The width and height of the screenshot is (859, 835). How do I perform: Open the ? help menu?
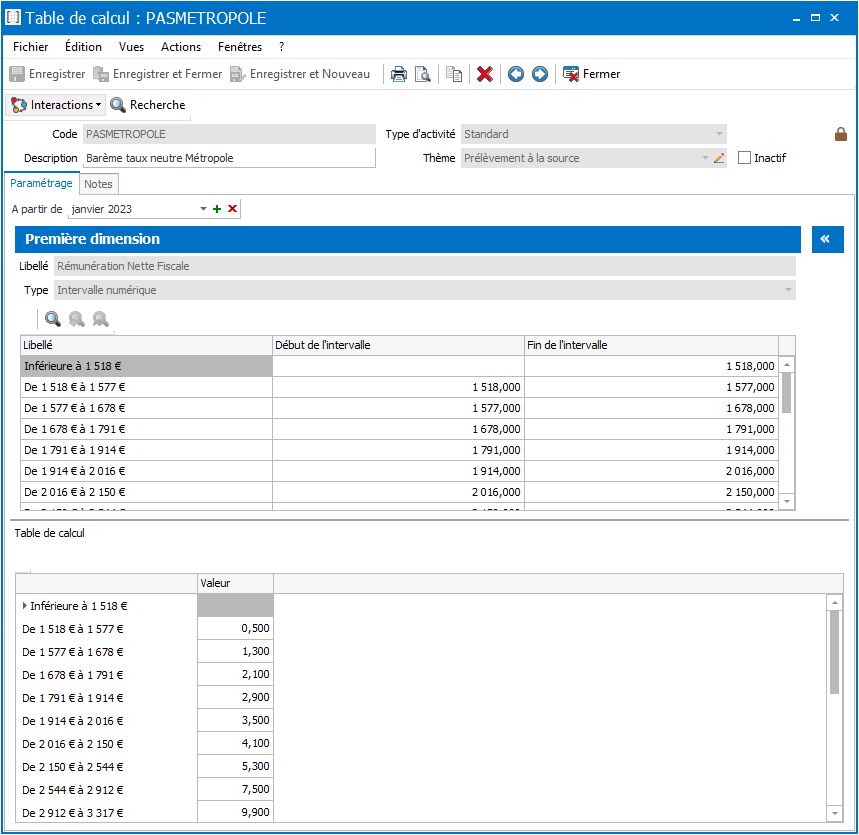[x=282, y=47]
